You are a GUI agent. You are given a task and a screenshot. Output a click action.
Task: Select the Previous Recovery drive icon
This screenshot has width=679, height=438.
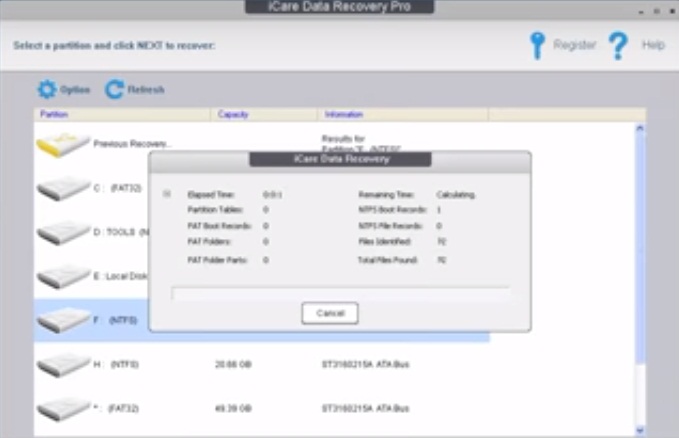pyautogui.click(x=63, y=145)
